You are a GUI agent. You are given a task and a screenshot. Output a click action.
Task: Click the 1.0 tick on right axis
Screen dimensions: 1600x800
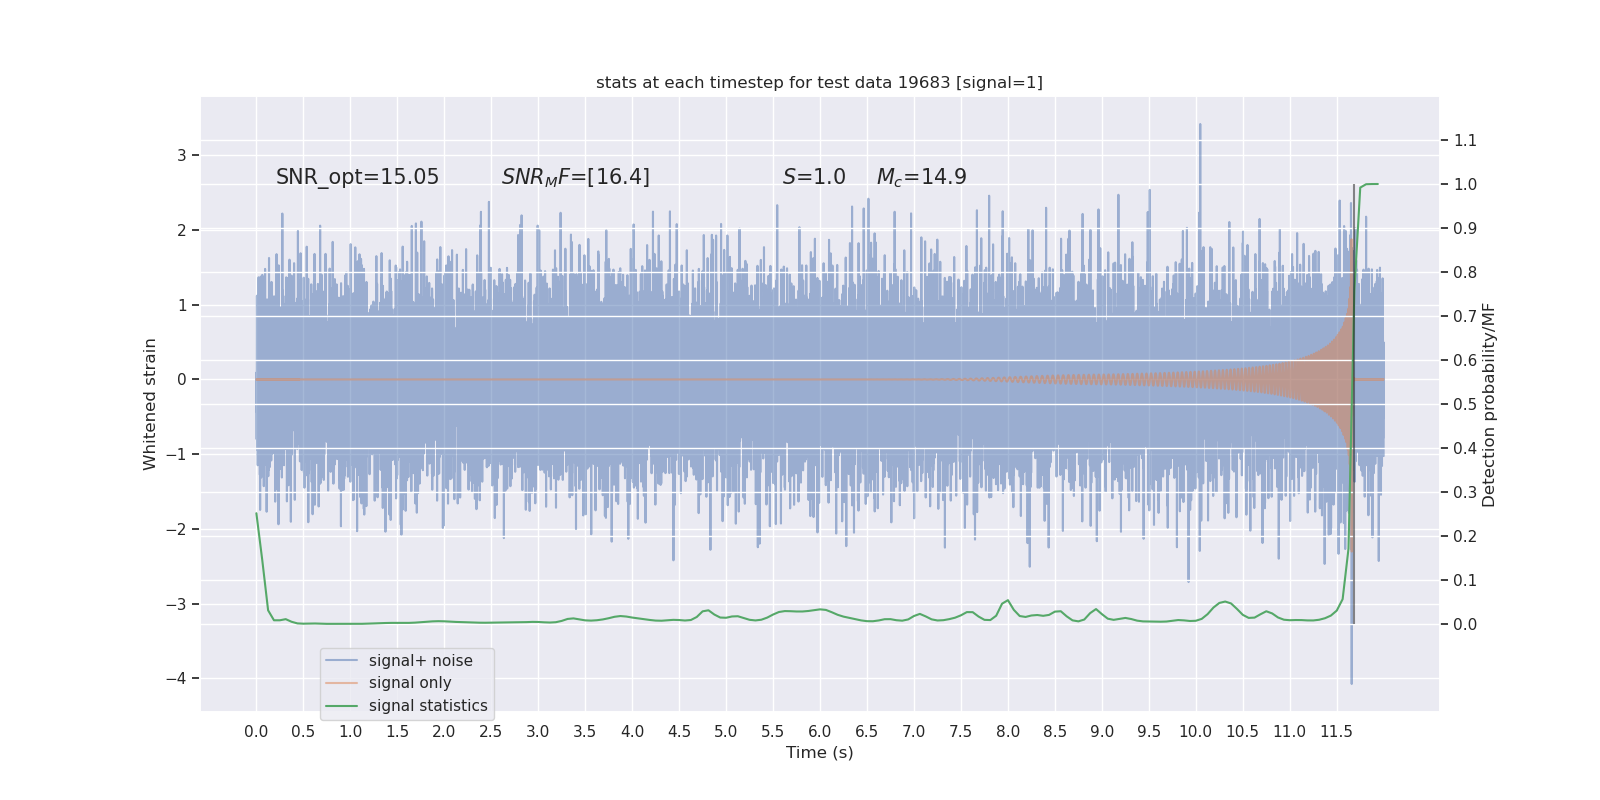(1465, 184)
